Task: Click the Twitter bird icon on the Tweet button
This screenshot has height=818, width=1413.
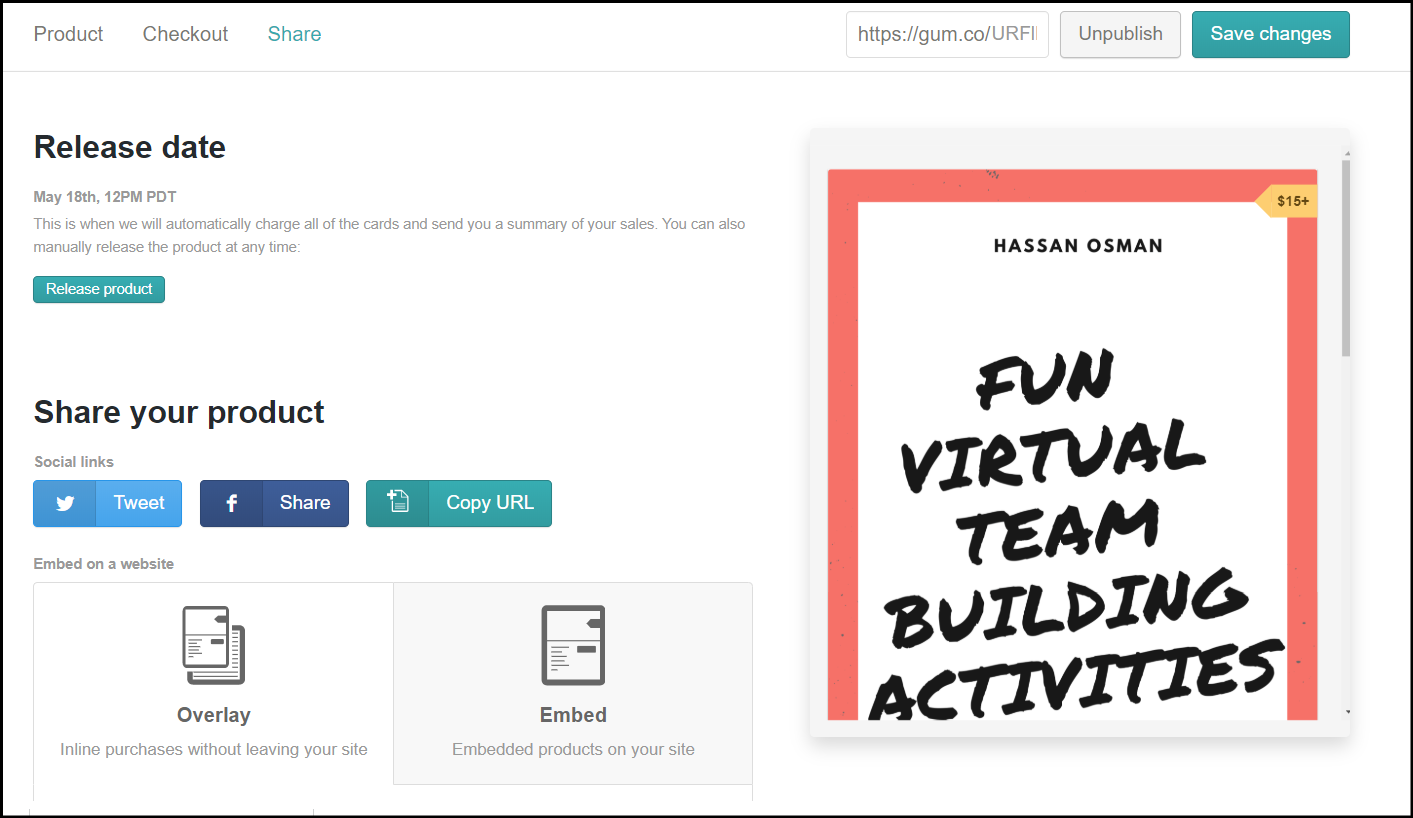Action: click(x=64, y=503)
